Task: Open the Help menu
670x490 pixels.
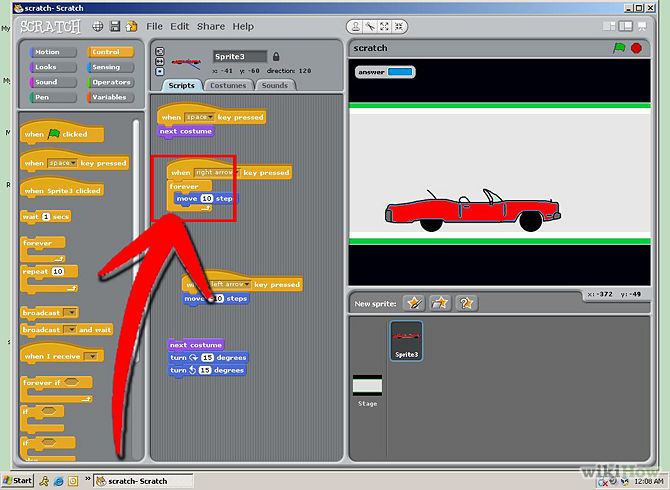Action: pyautogui.click(x=243, y=26)
